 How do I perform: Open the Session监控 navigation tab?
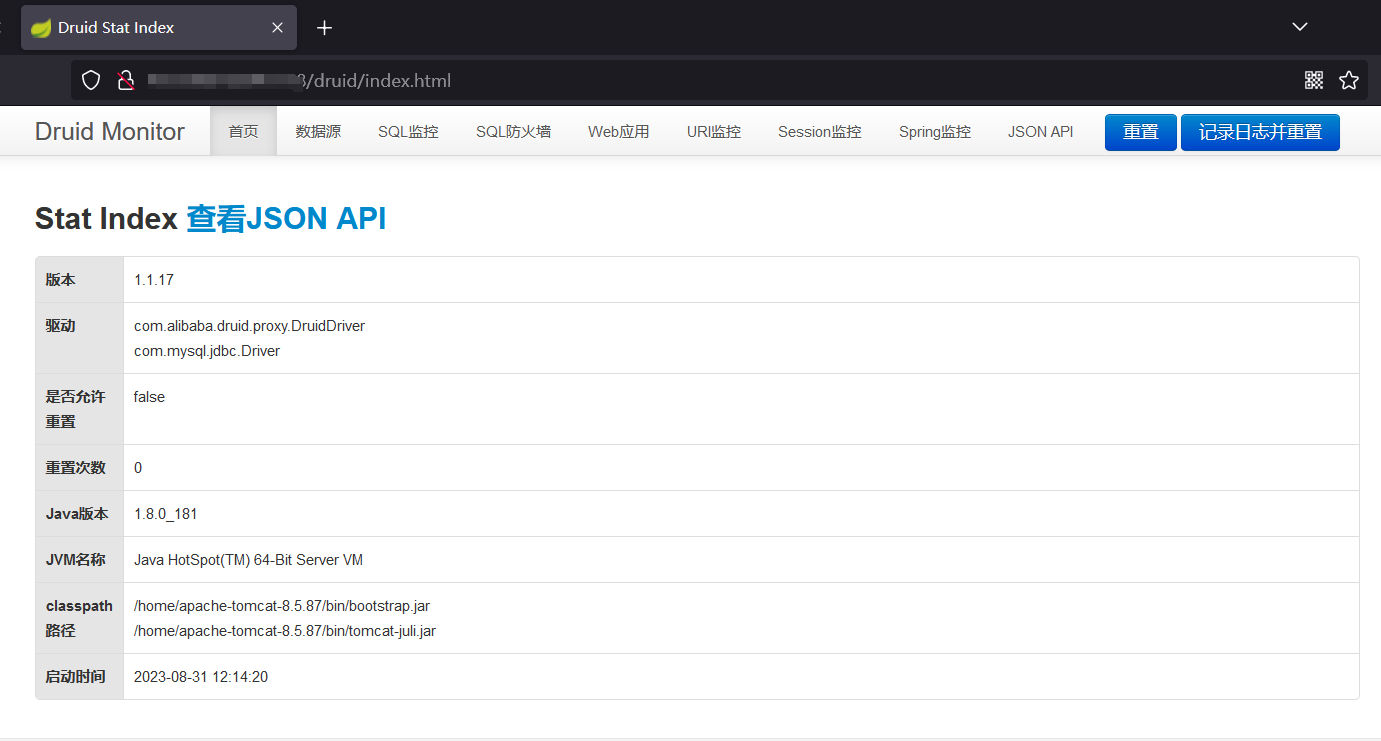tap(819, 131)
